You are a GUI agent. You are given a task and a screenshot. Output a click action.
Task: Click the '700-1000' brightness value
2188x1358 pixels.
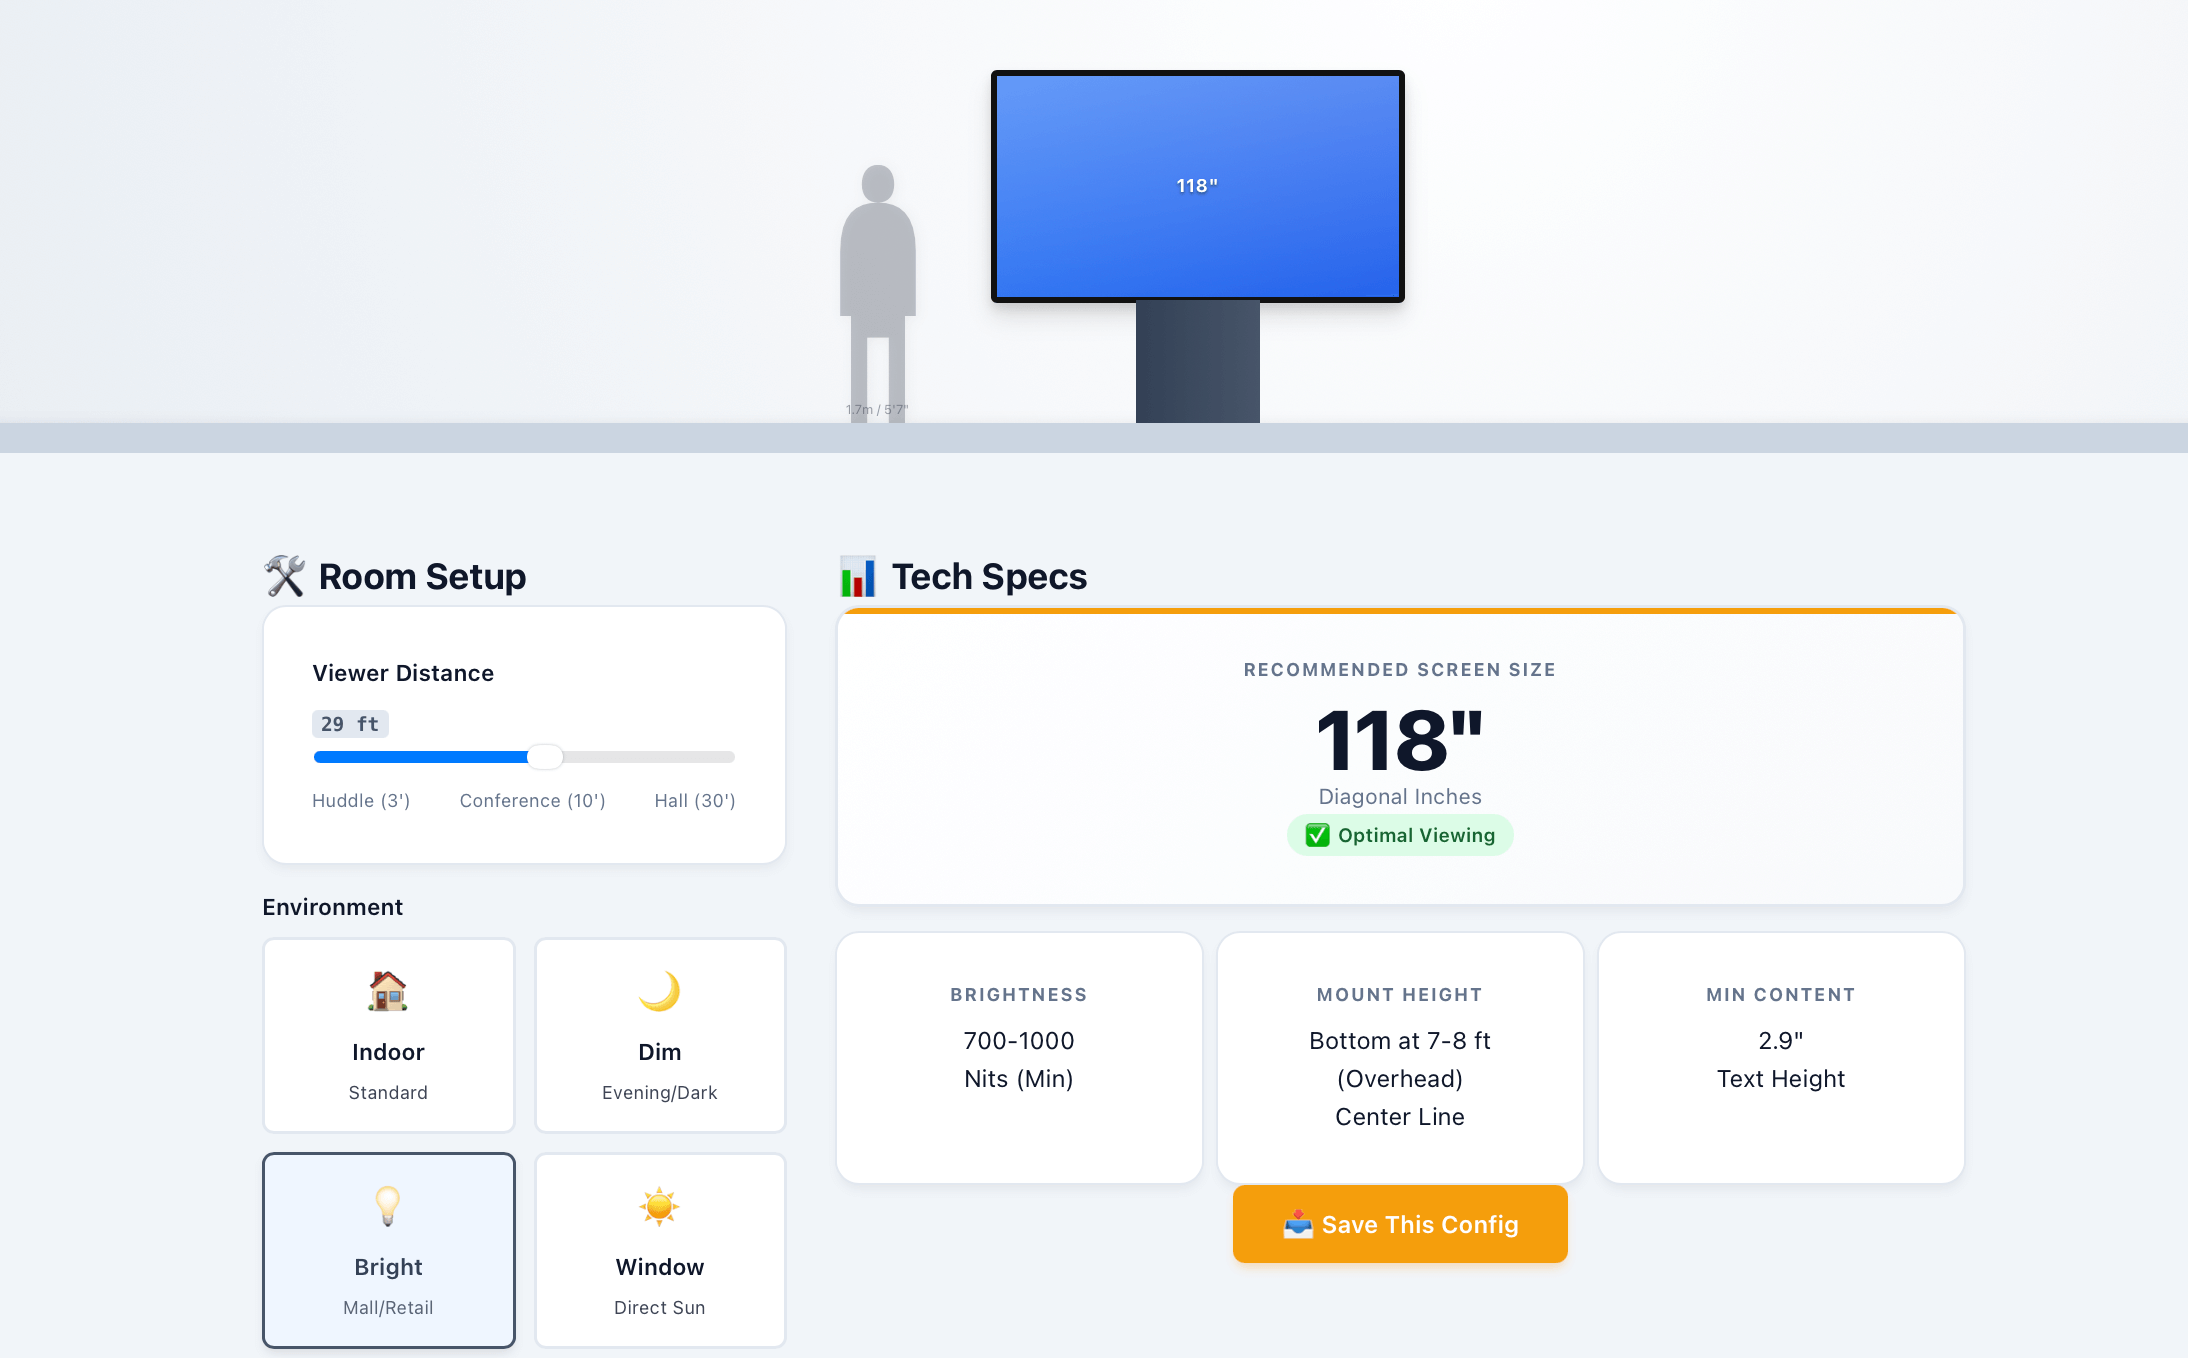click(x=1019, y=1041)
